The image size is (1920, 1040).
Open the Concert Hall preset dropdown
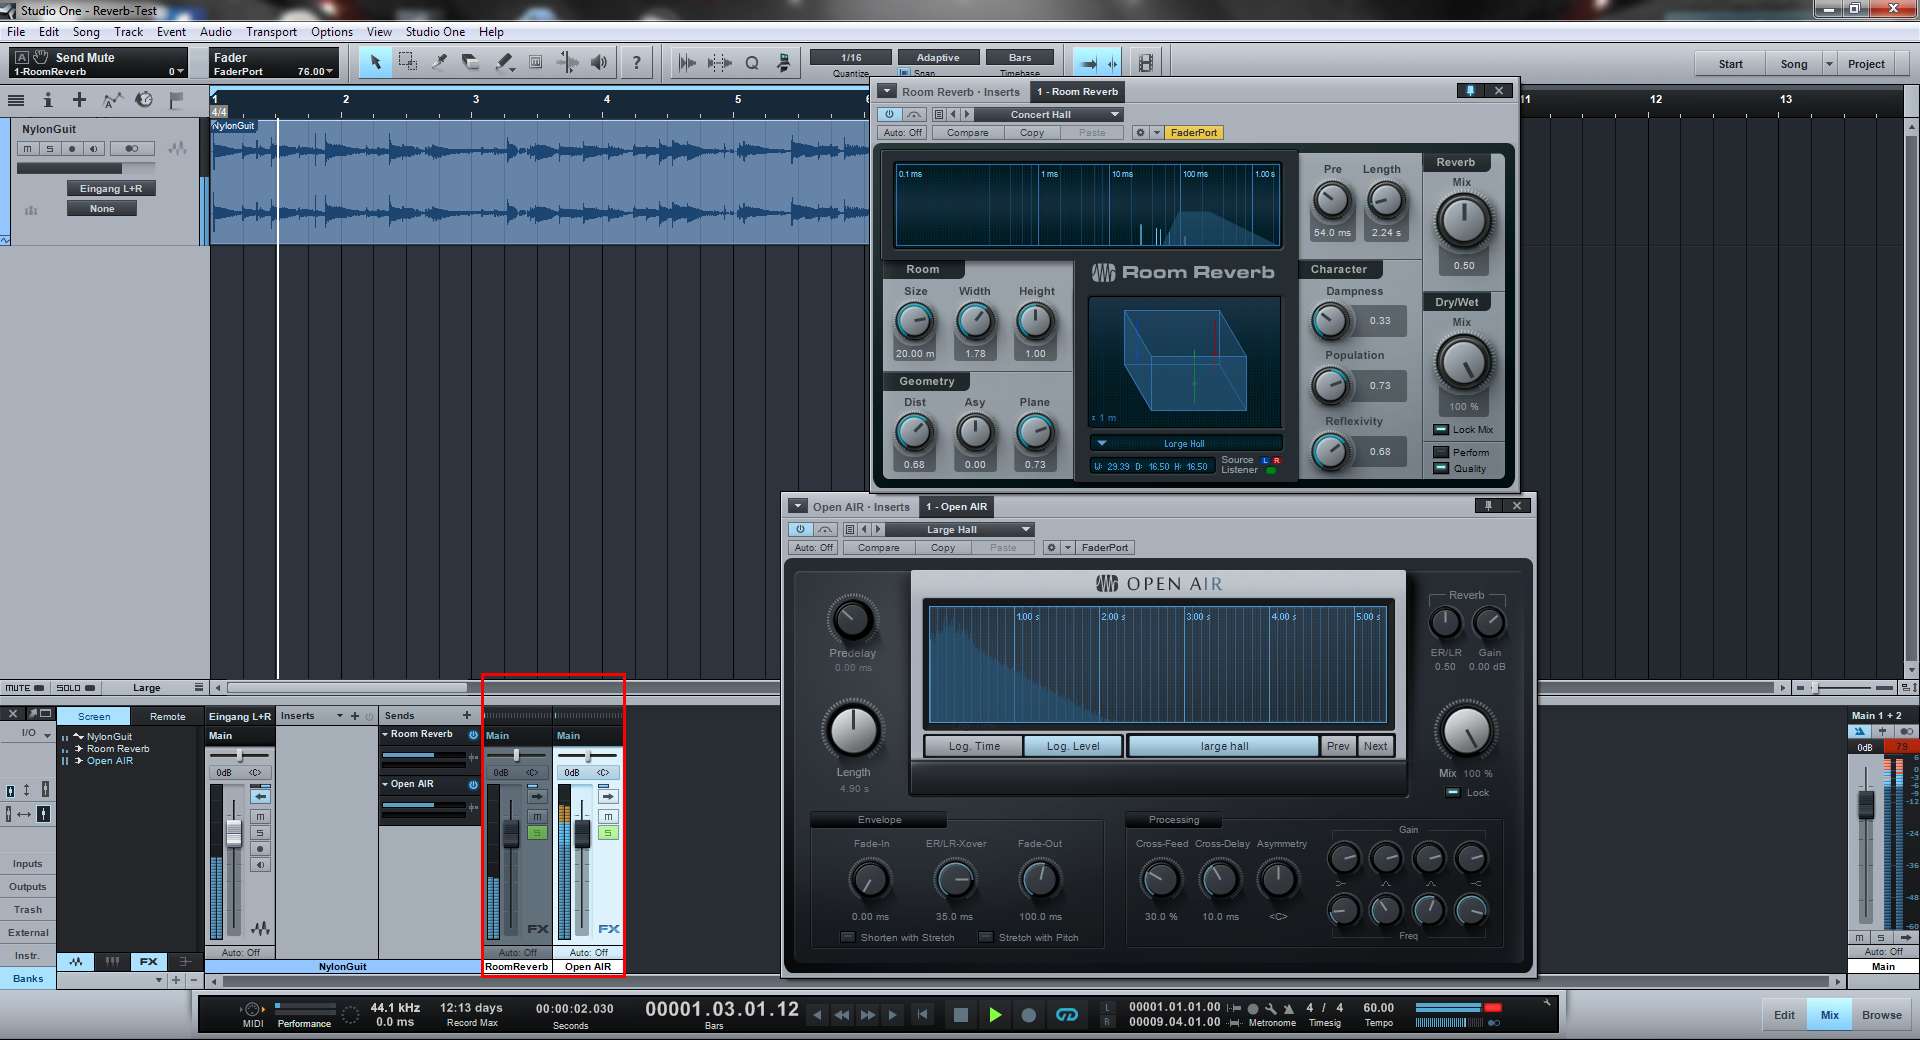(x=1050, y=114)
